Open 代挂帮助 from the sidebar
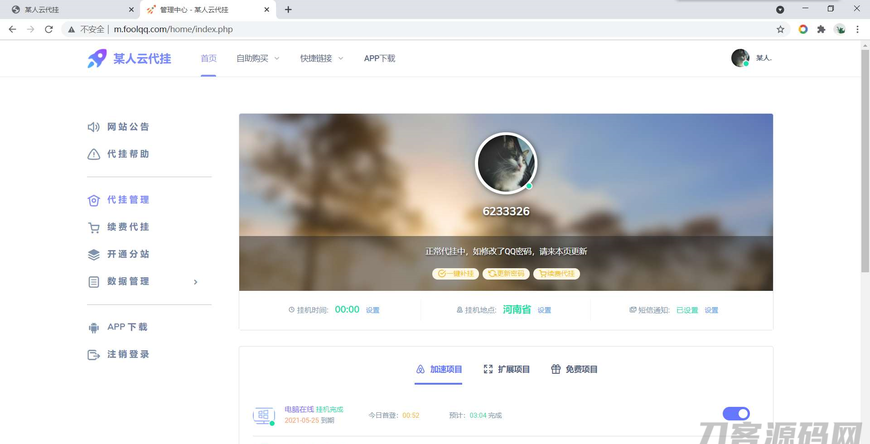Screen dimensions: 870x444 click(x=128, y=154)
